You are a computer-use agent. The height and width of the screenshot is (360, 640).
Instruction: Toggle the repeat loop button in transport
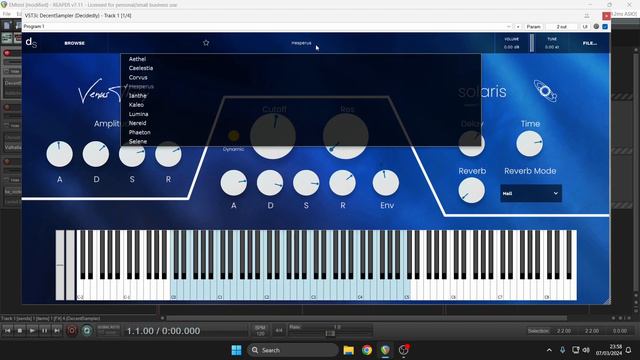[x=87, y=331]
